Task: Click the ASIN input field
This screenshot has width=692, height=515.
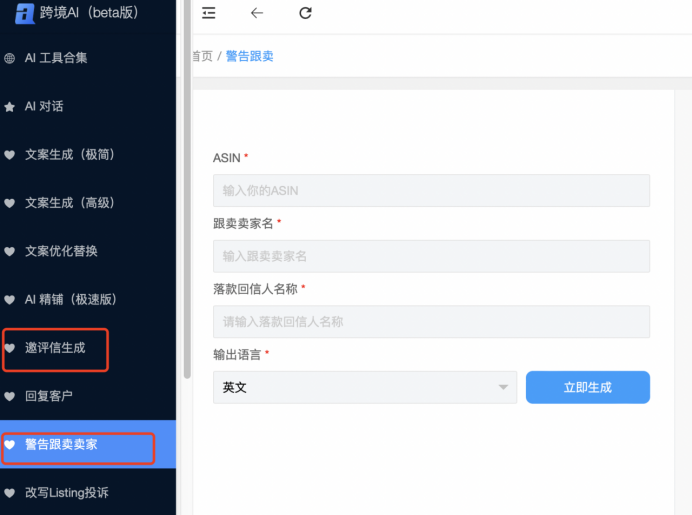Action: [x=431, y=190]
